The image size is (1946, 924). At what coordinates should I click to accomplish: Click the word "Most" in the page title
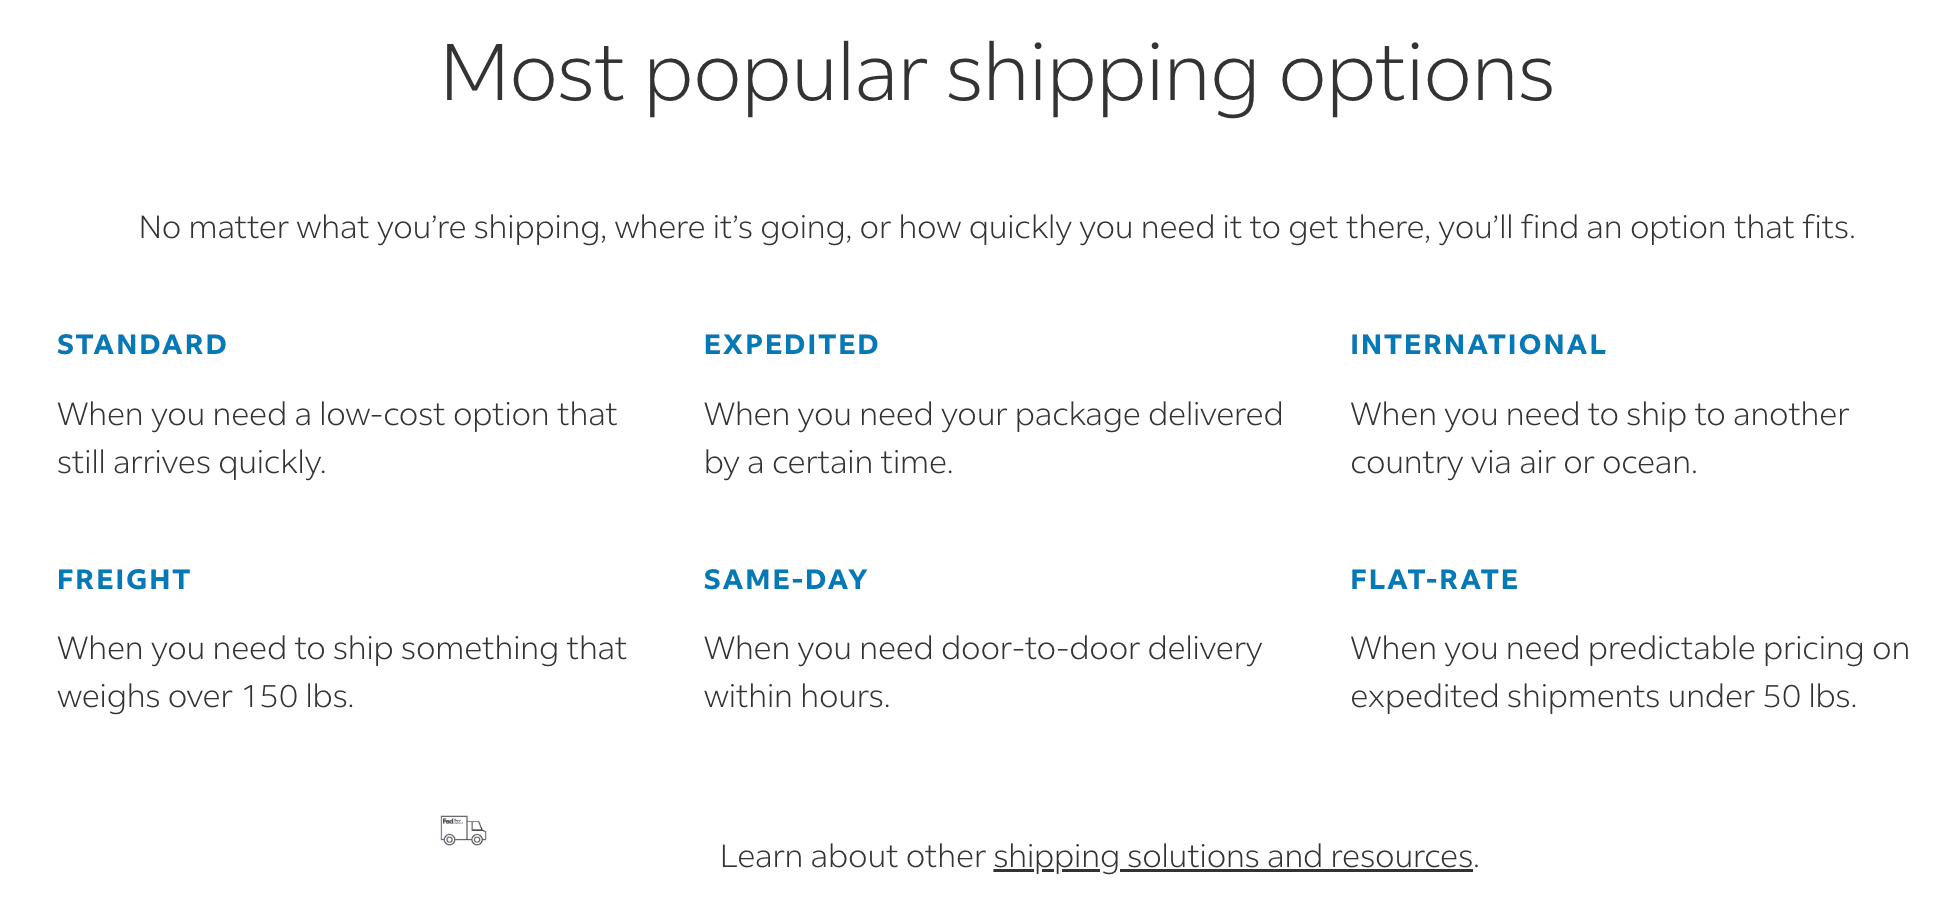532,74
